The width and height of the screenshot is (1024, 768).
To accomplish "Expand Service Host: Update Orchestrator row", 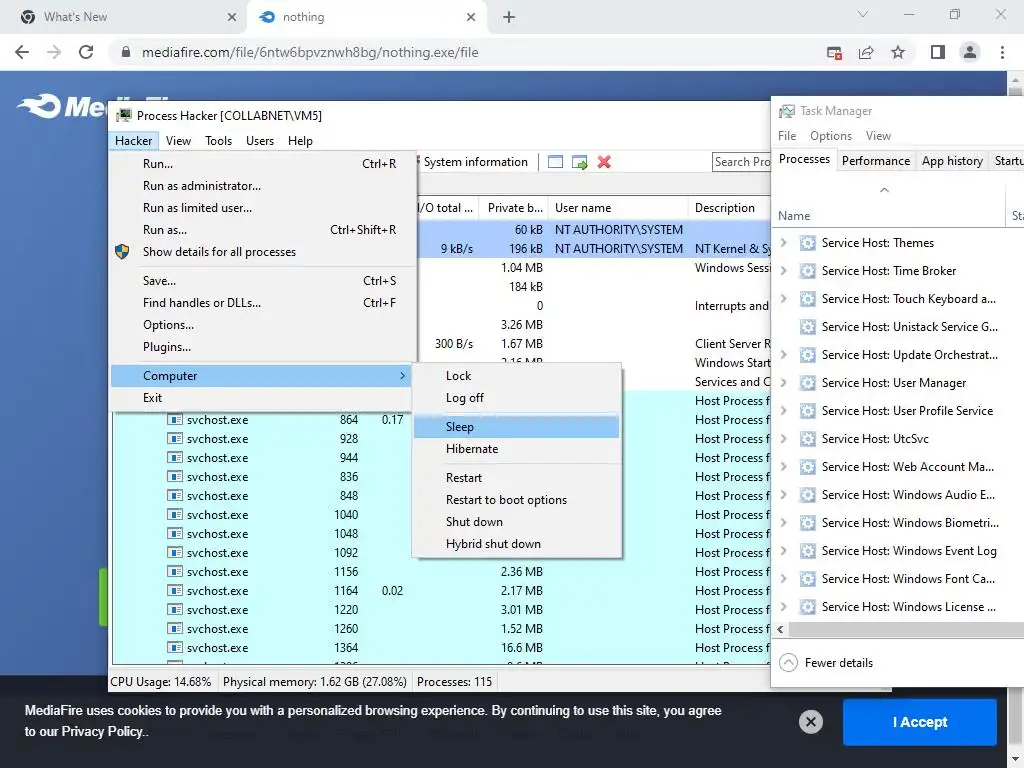I will pyautogui.click(x=784, y=355).
